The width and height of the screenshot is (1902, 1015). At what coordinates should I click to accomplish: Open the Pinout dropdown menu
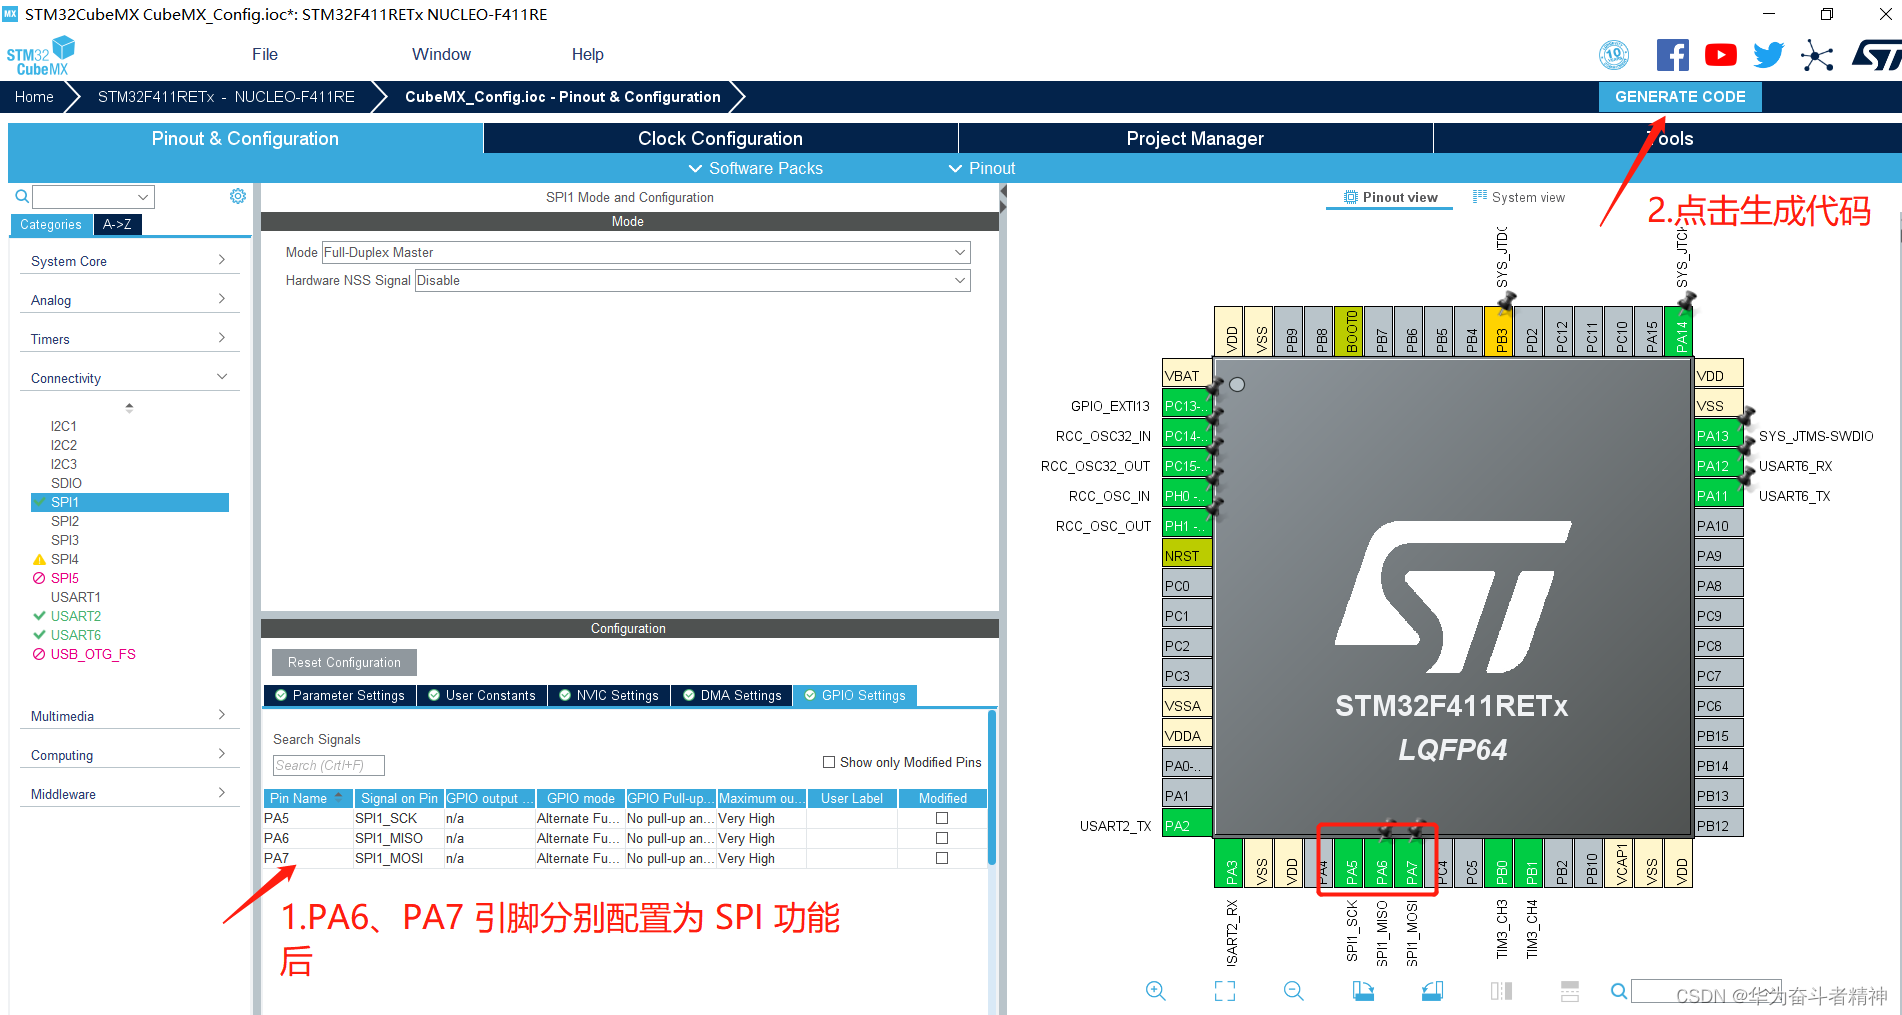pyautogui.click(x=982, y=168)
